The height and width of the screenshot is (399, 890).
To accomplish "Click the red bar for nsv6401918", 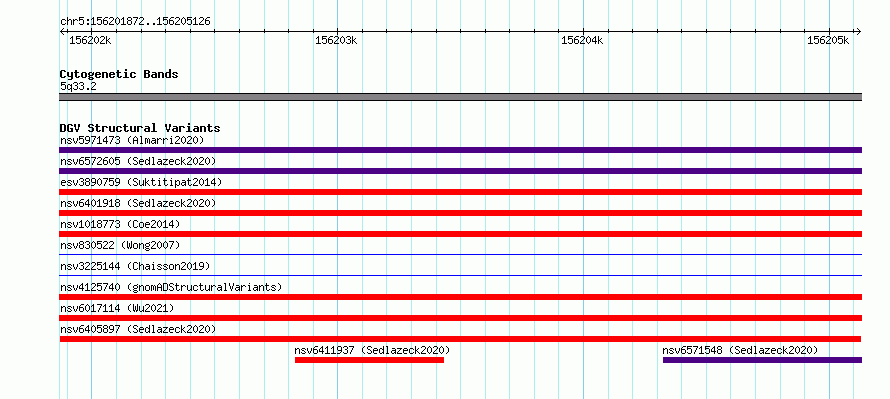I will 460,213.
